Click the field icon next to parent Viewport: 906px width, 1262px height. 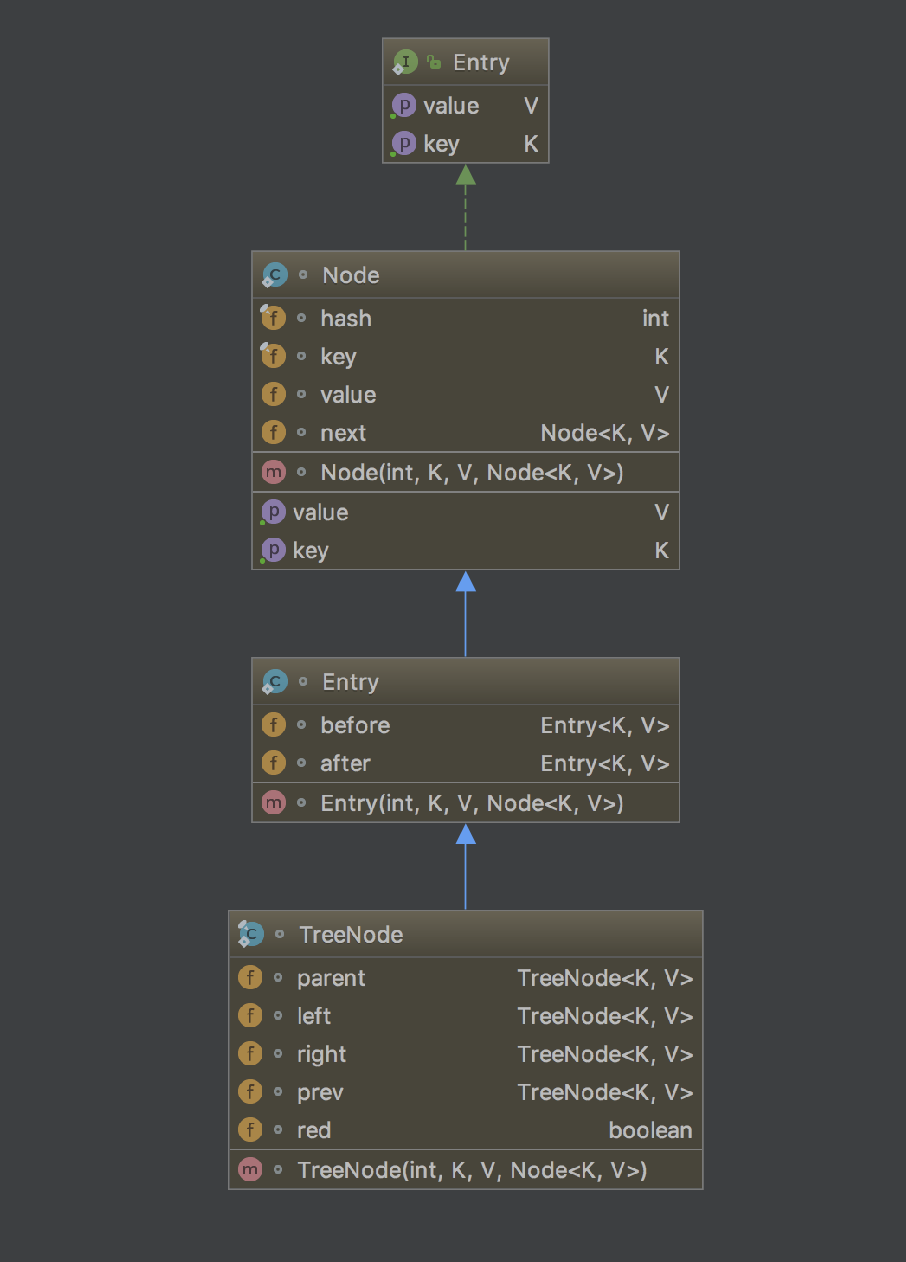click(x=249, y=978)
